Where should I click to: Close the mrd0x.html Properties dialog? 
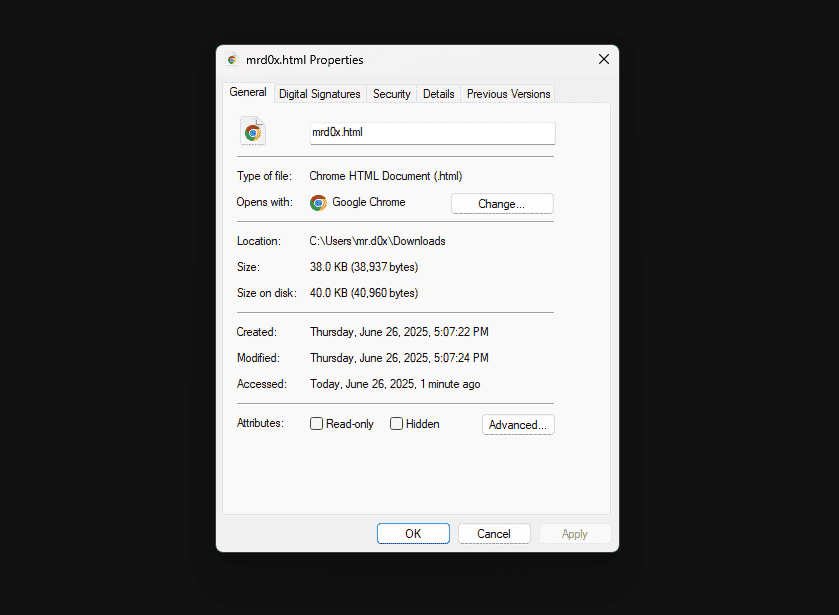point(604,59)
